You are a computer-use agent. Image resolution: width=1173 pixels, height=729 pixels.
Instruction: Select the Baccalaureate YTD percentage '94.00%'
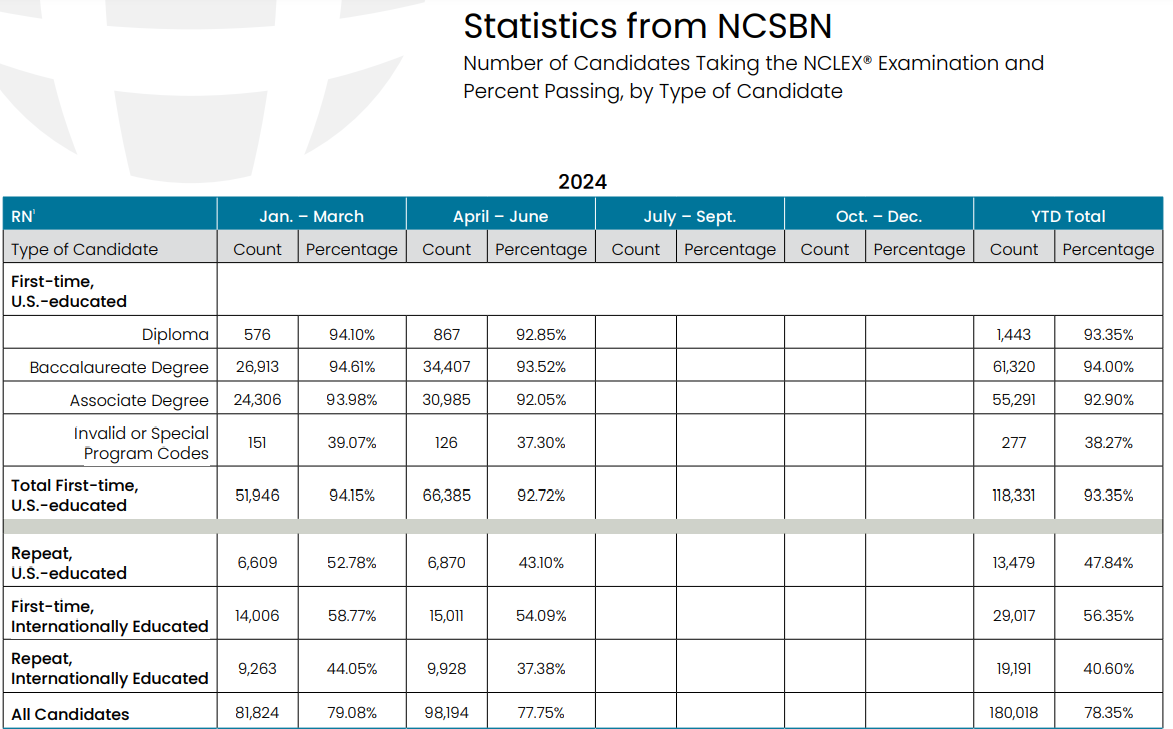[1109, 367]
